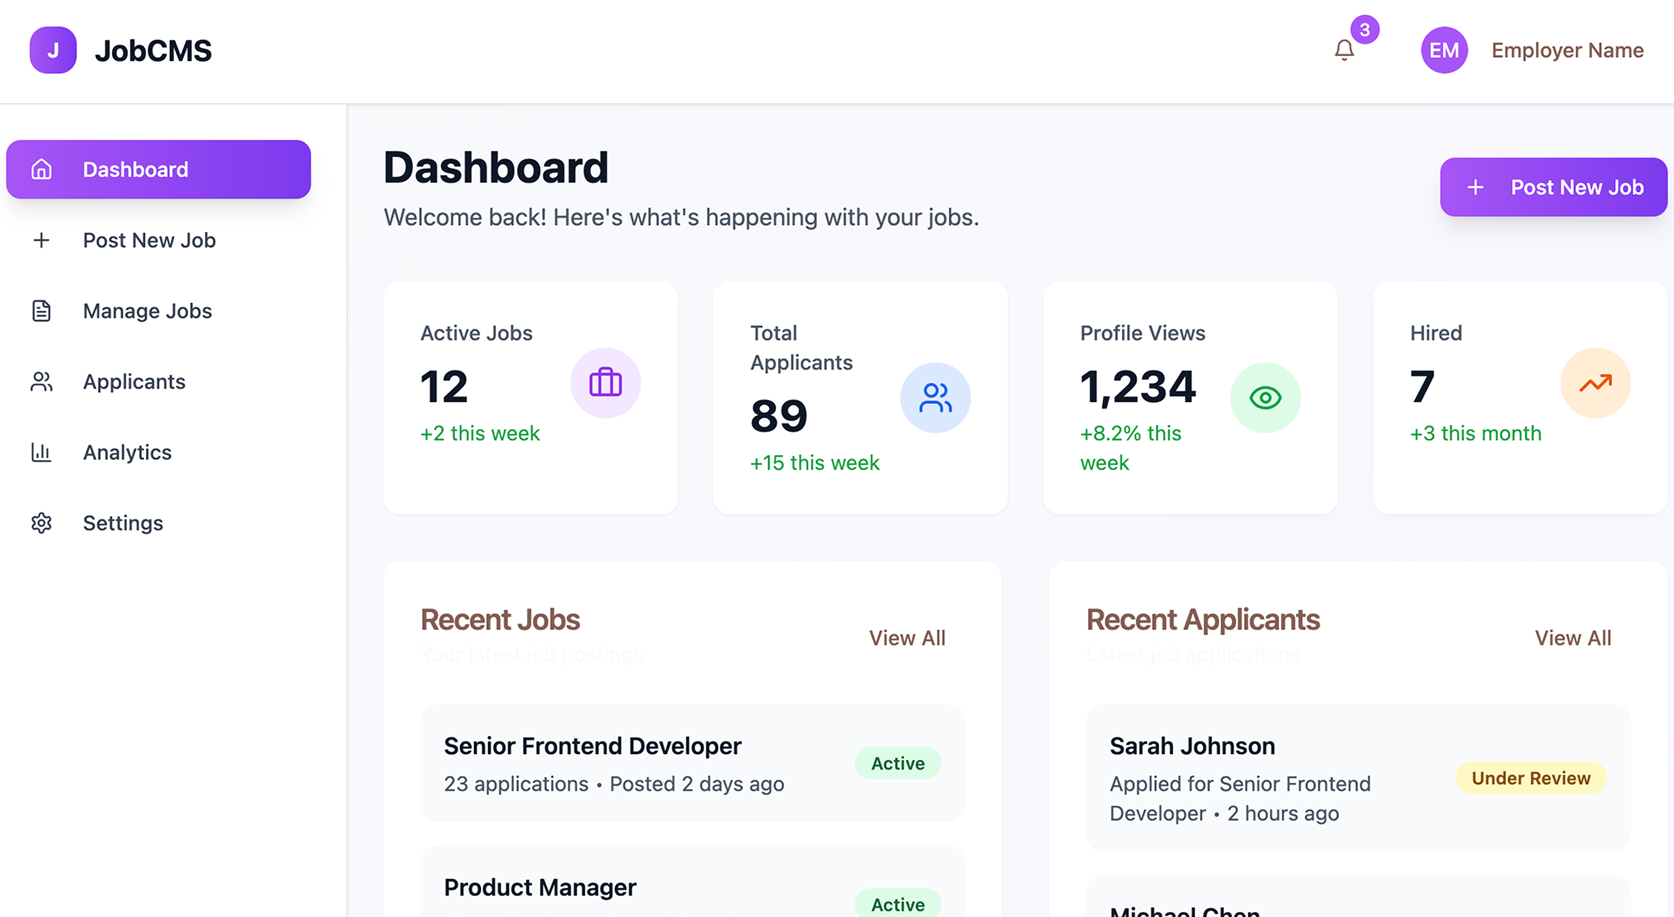Switch to Post New Job in sidebar
Image resolution: width=1674 pixels, height=917 pixels.
pos(149,240)
